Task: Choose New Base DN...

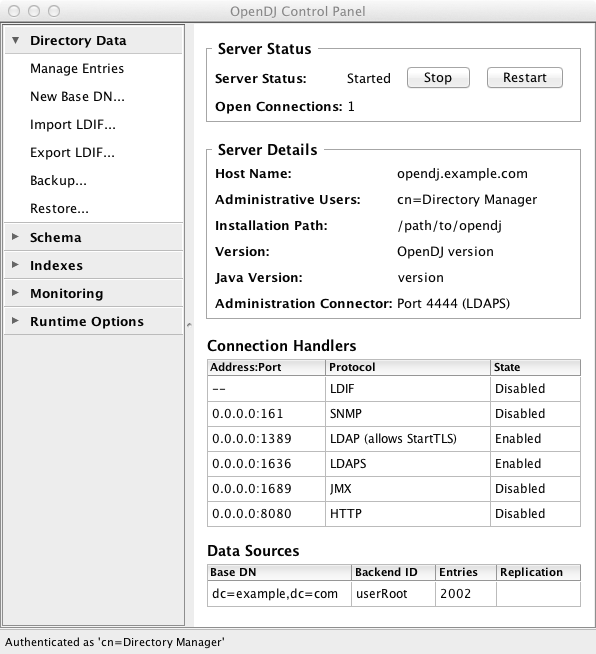Action: click(x=78, y=96)
